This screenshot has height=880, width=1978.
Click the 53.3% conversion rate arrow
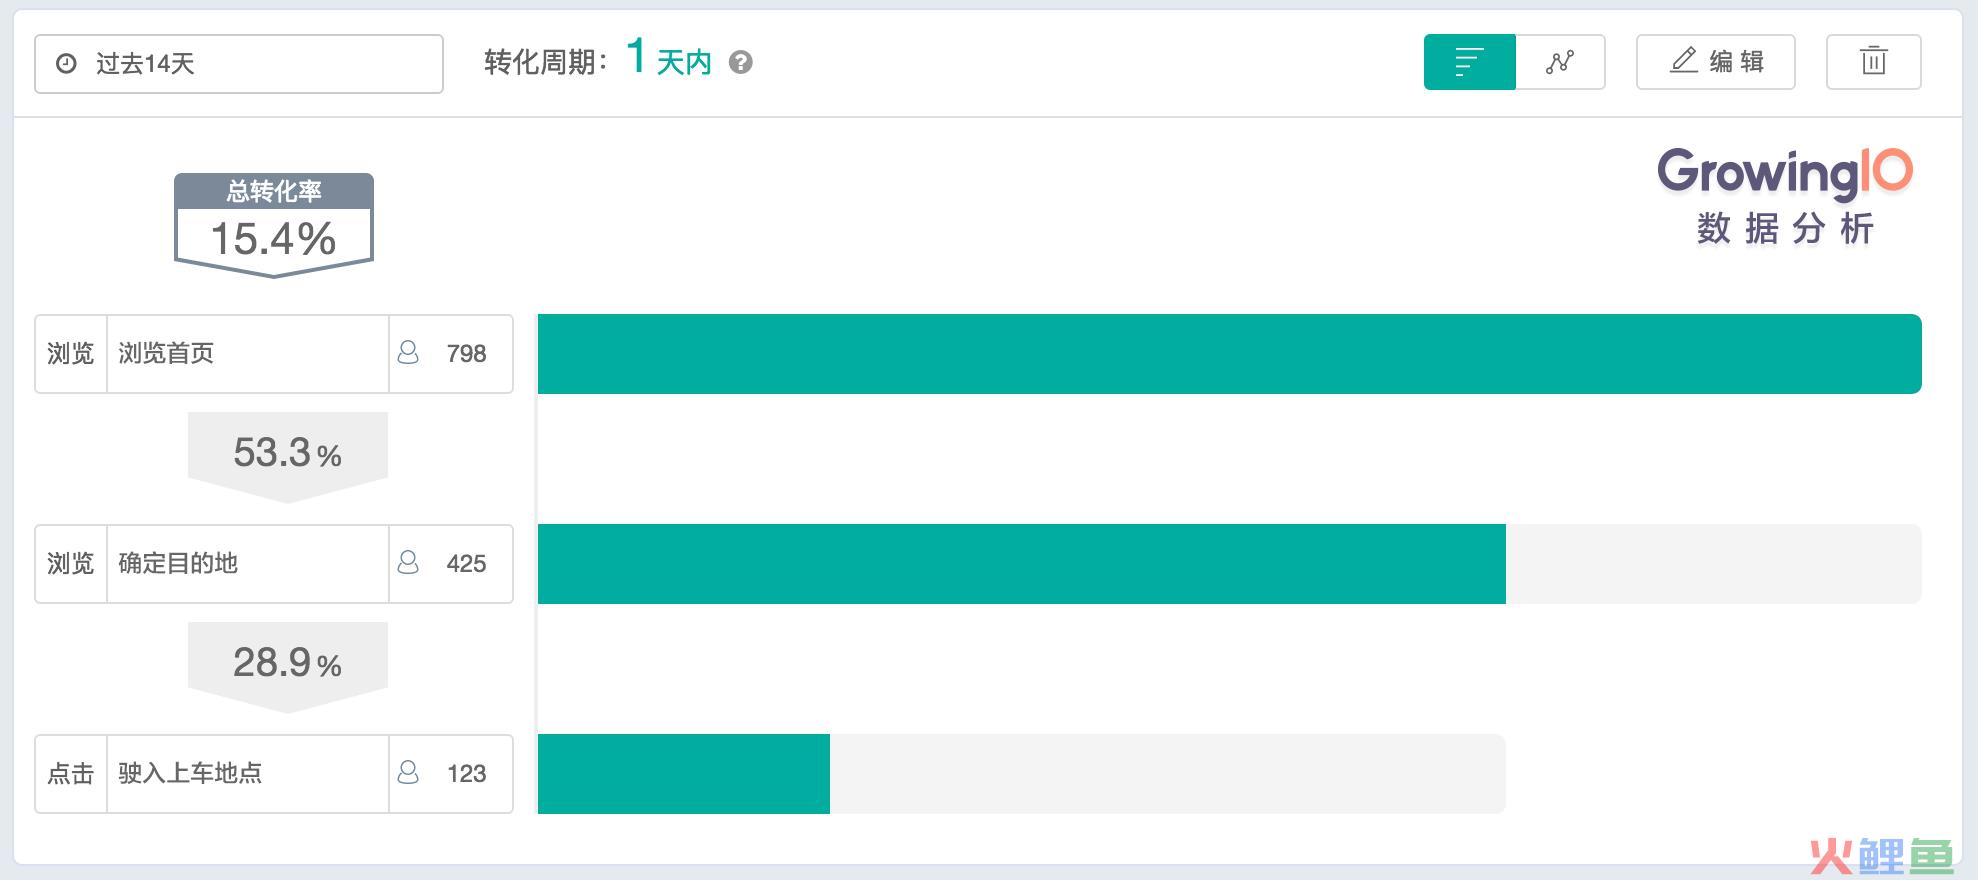tap(288, 456)
